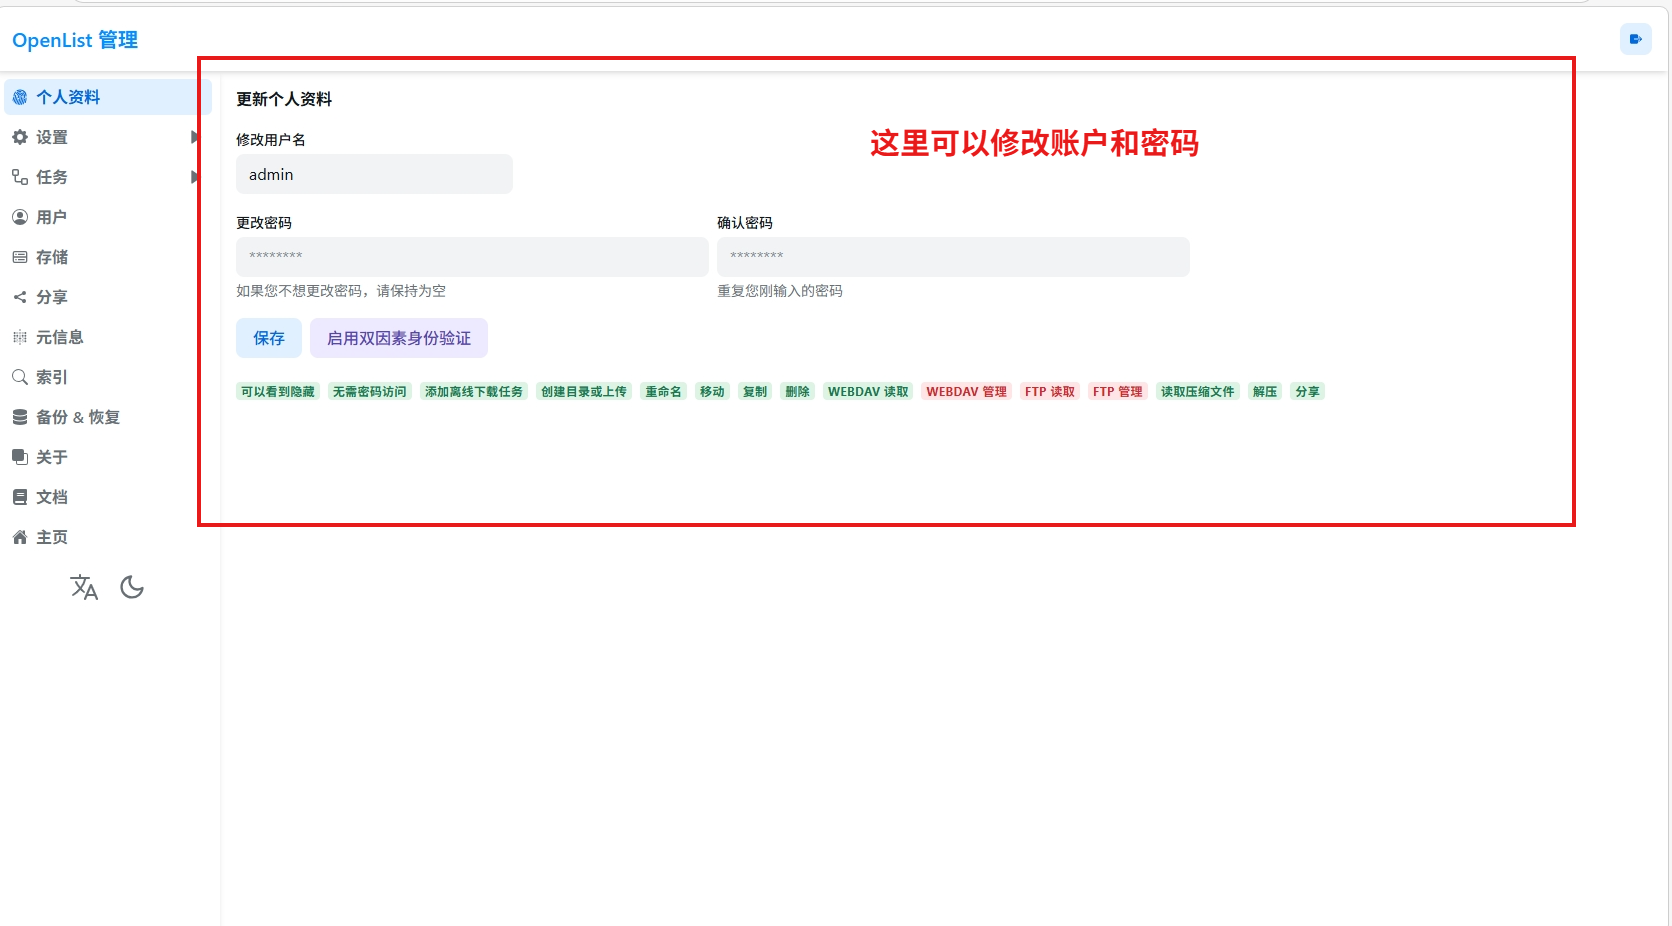Focus the 修改用户名 admin field
The height and width of the screenshot is (926, 1672).
coord(374,174)
